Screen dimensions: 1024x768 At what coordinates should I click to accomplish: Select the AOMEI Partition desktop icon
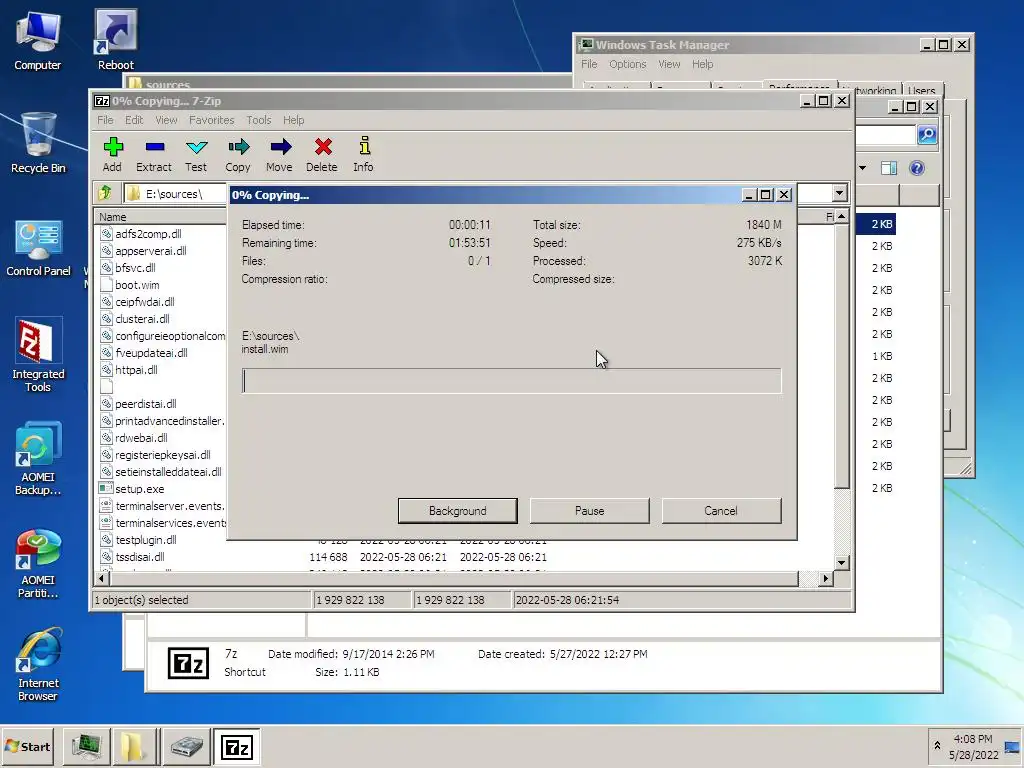38,564
